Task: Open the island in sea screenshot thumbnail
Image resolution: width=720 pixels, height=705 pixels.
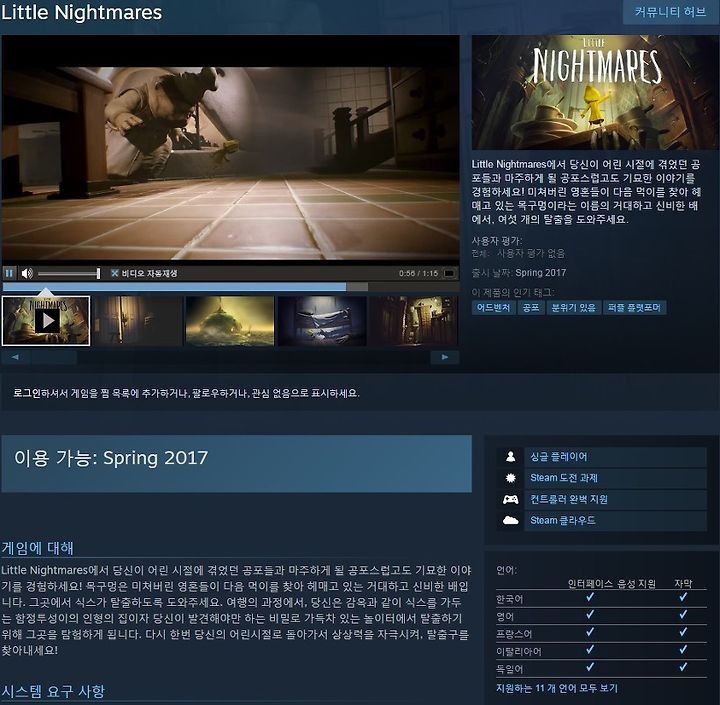Action: [230, 321]
